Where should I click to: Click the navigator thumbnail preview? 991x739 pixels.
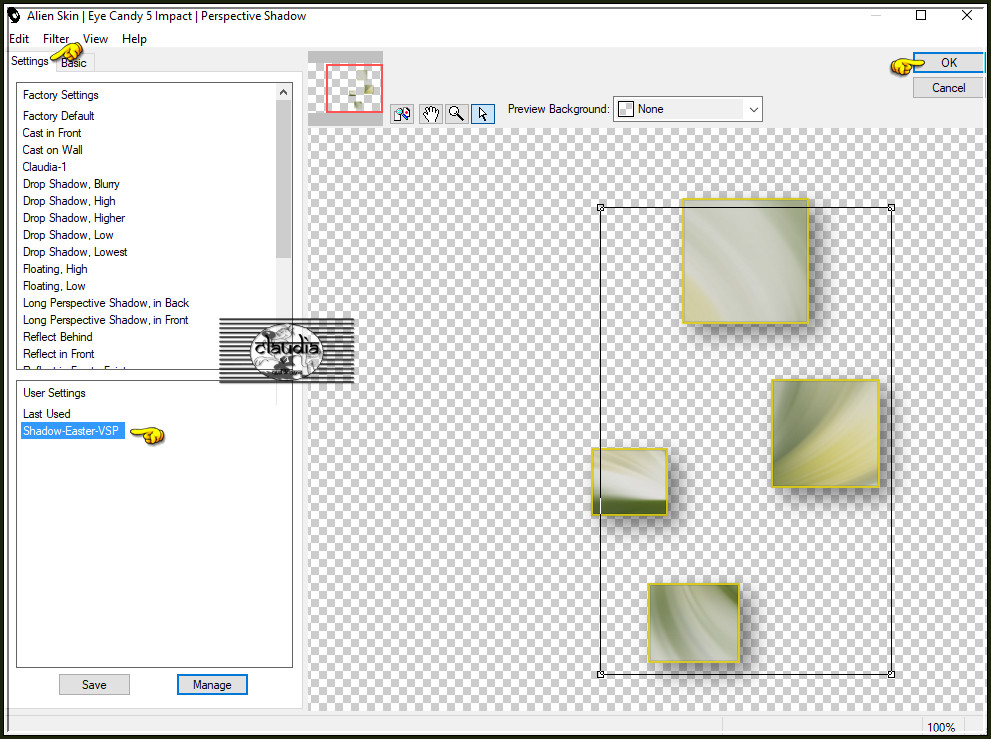tap(346, 88)
